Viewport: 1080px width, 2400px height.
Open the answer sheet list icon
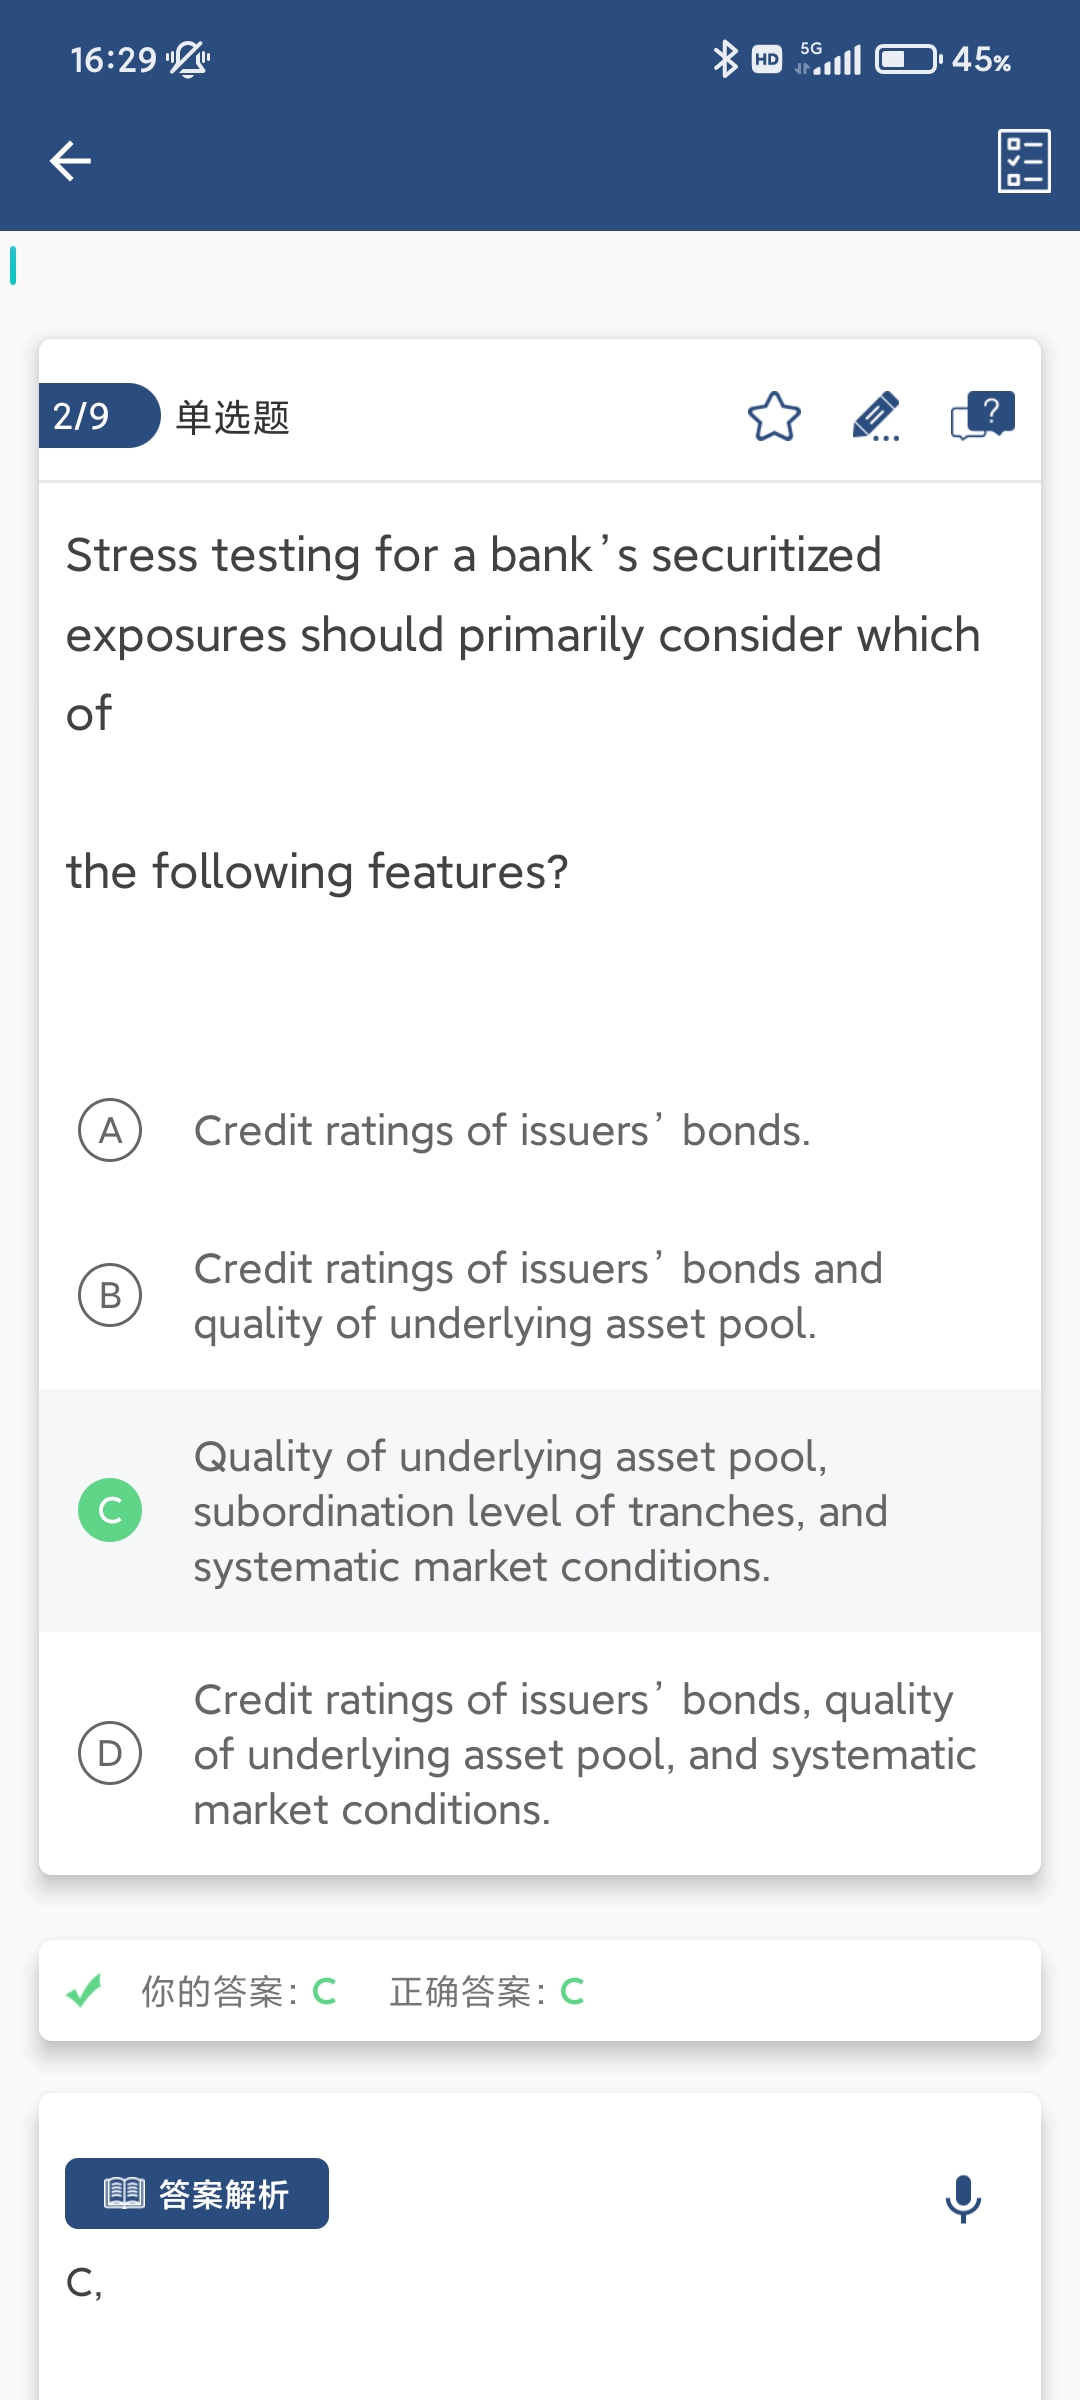pyautogui.click(x=1024, y=161)
